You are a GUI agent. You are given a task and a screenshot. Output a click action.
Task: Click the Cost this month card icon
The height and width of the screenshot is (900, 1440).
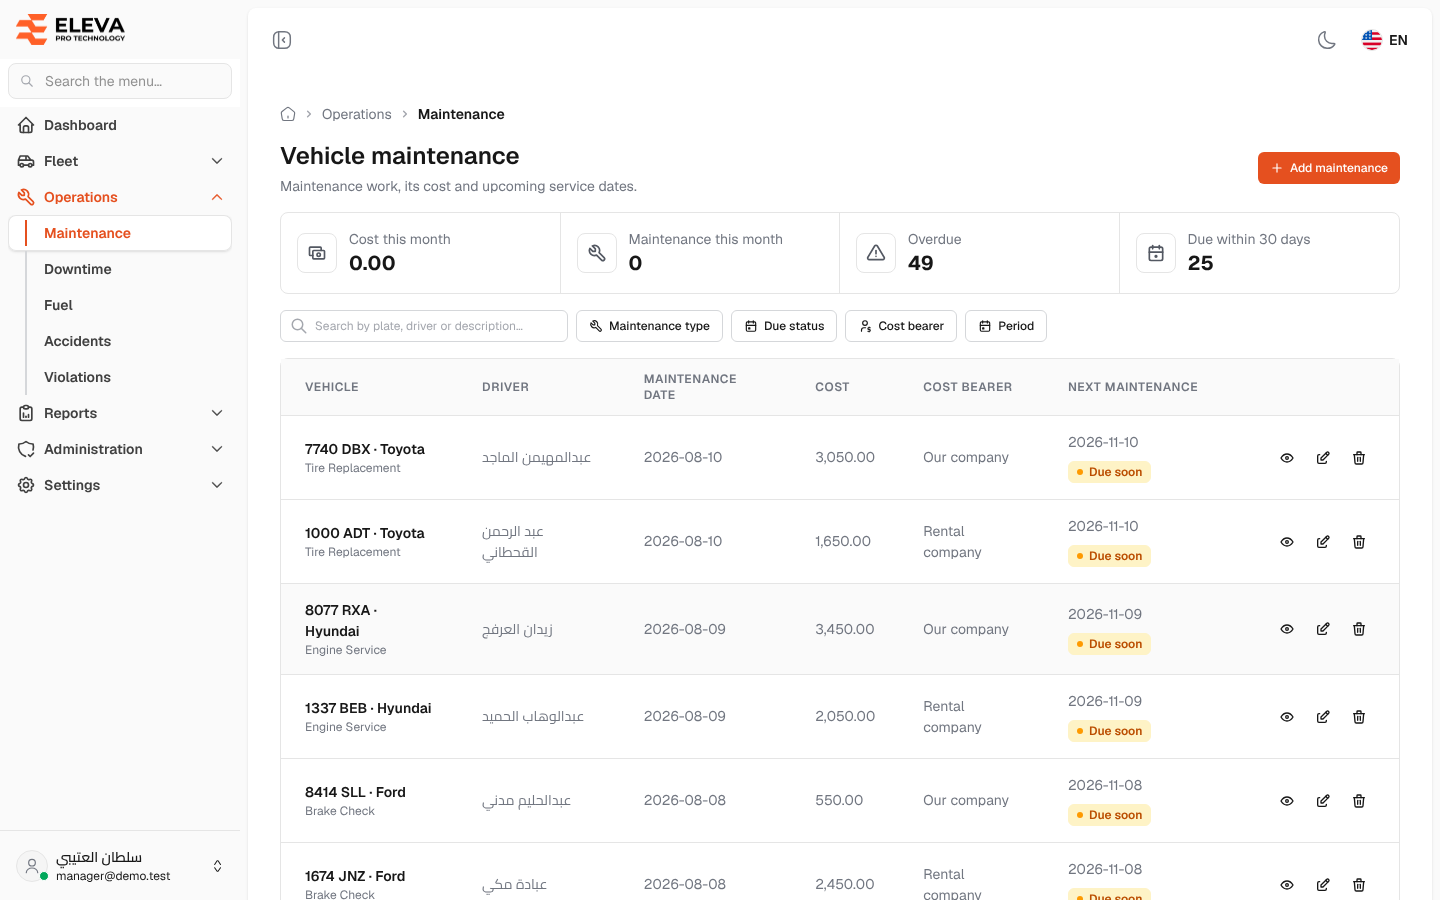(317, 253)
